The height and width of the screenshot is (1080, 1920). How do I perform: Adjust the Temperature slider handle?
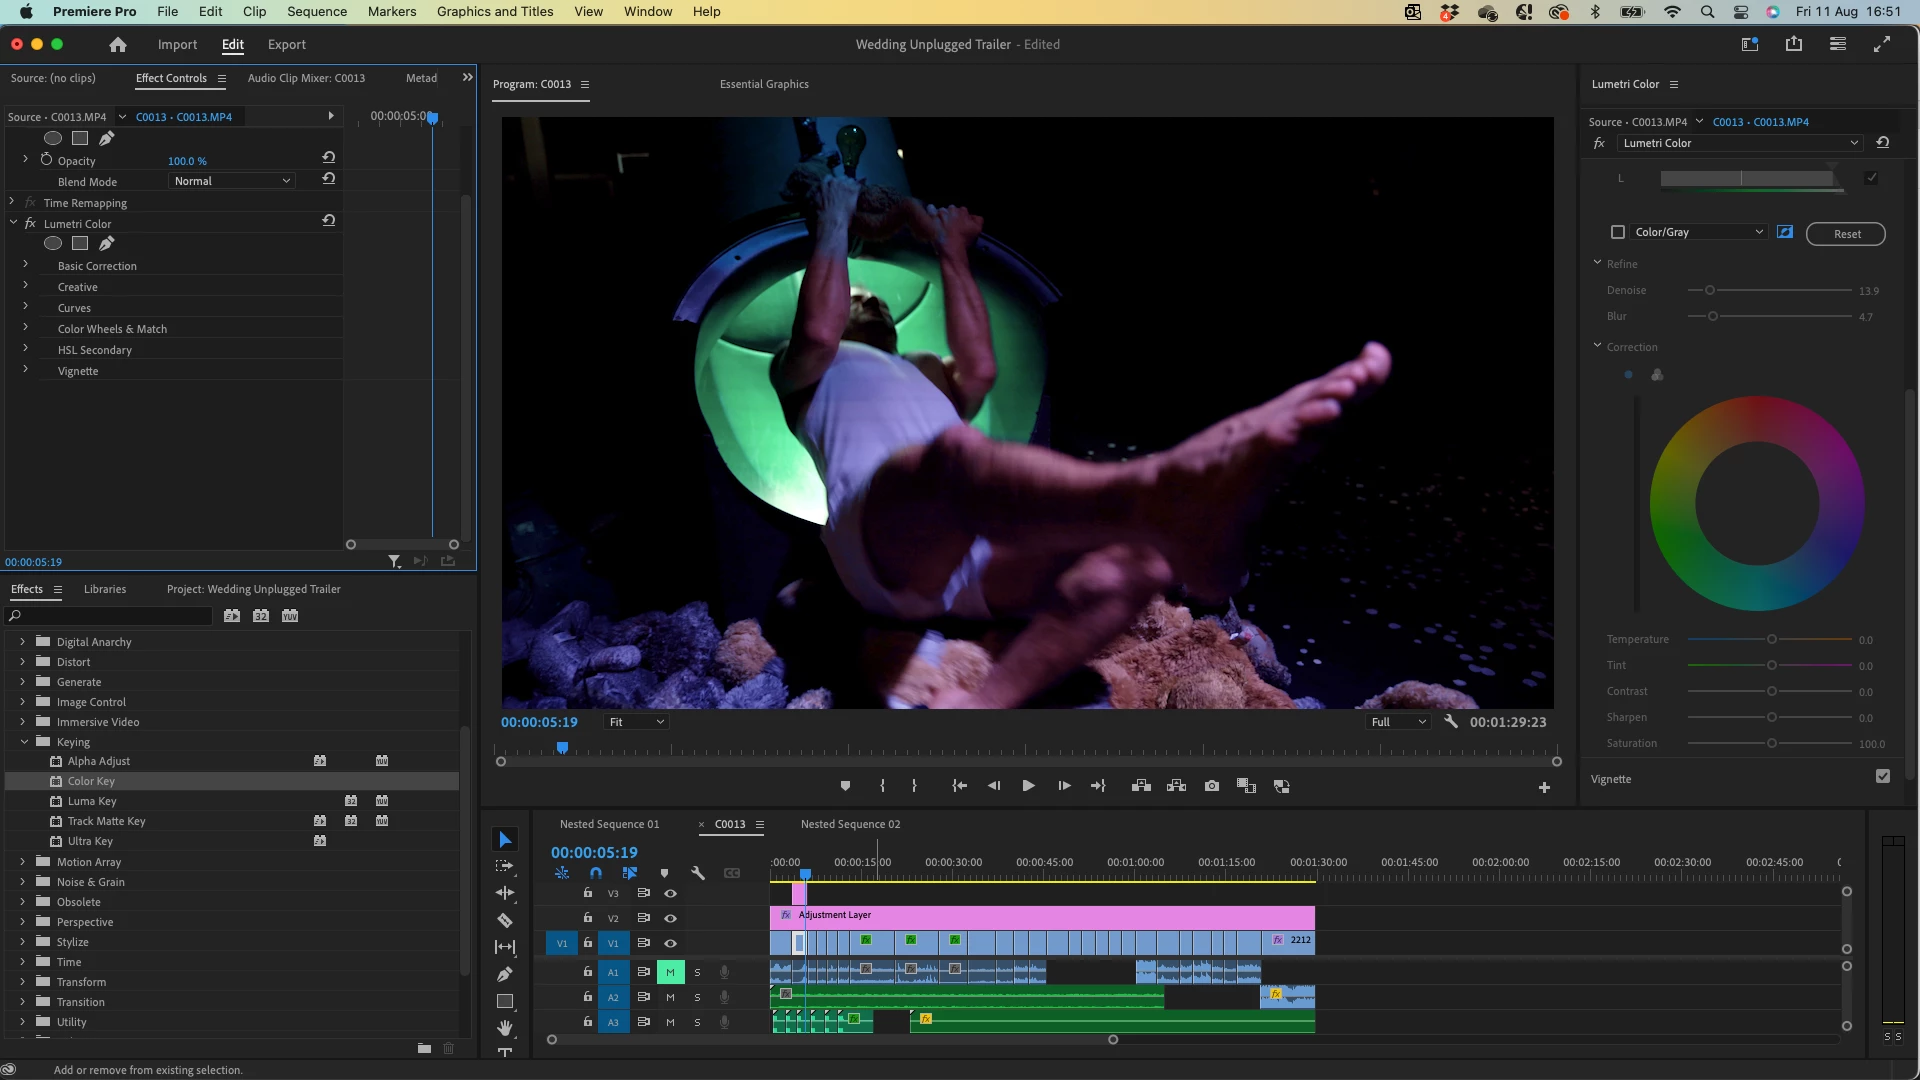[1771, 639]
